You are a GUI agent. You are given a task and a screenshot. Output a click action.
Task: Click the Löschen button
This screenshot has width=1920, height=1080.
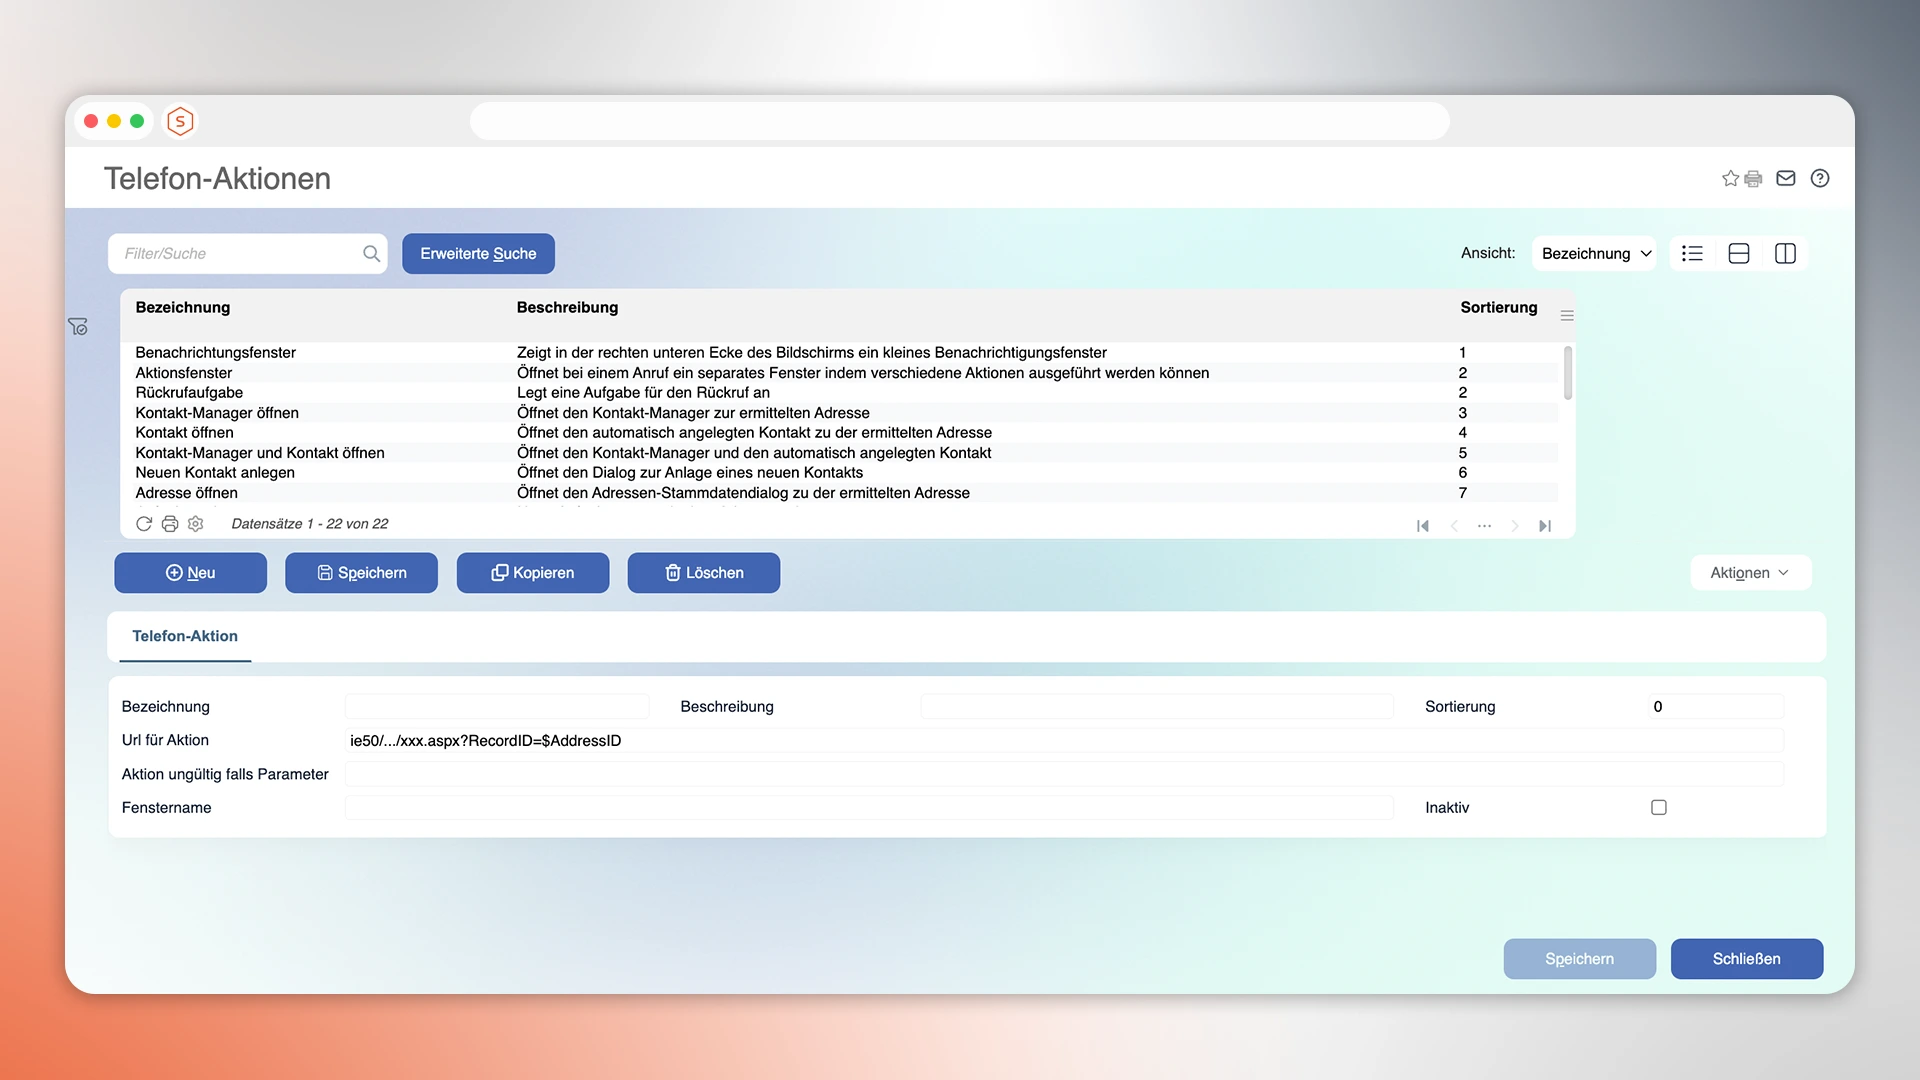pos(704,573)
